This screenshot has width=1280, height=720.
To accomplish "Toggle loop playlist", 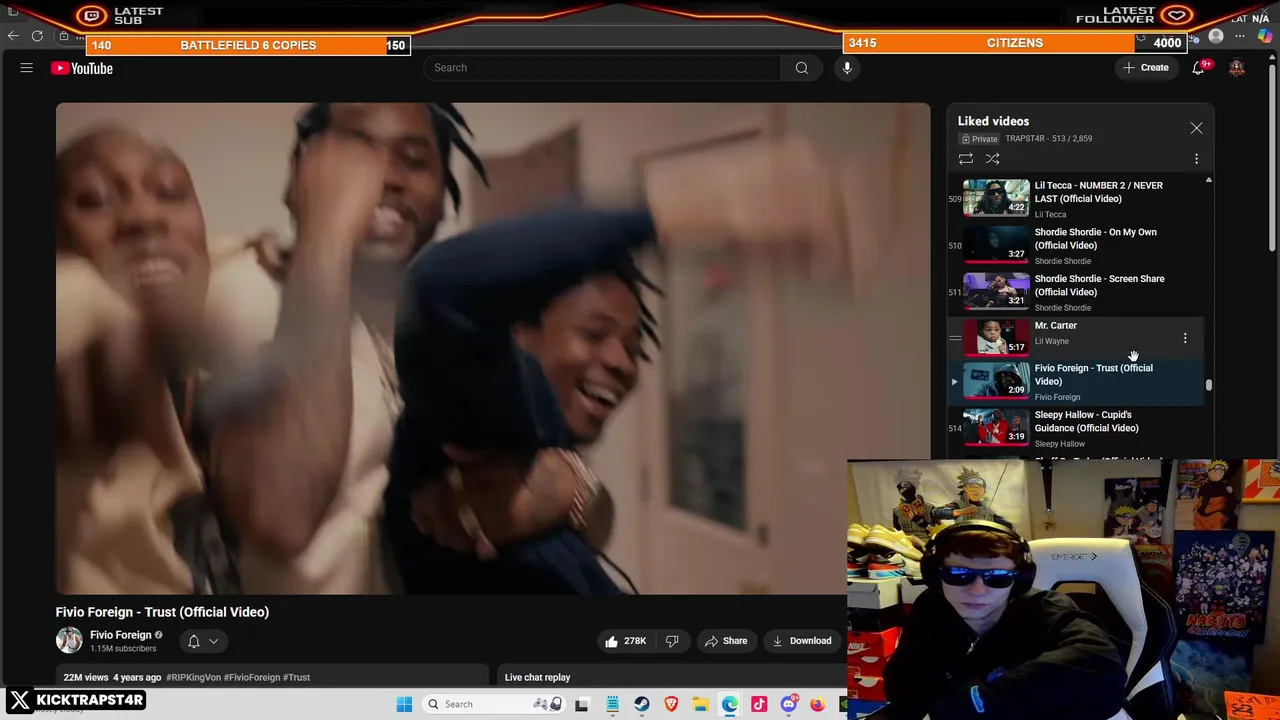I will pyautogui.click(x=966, y=159).
